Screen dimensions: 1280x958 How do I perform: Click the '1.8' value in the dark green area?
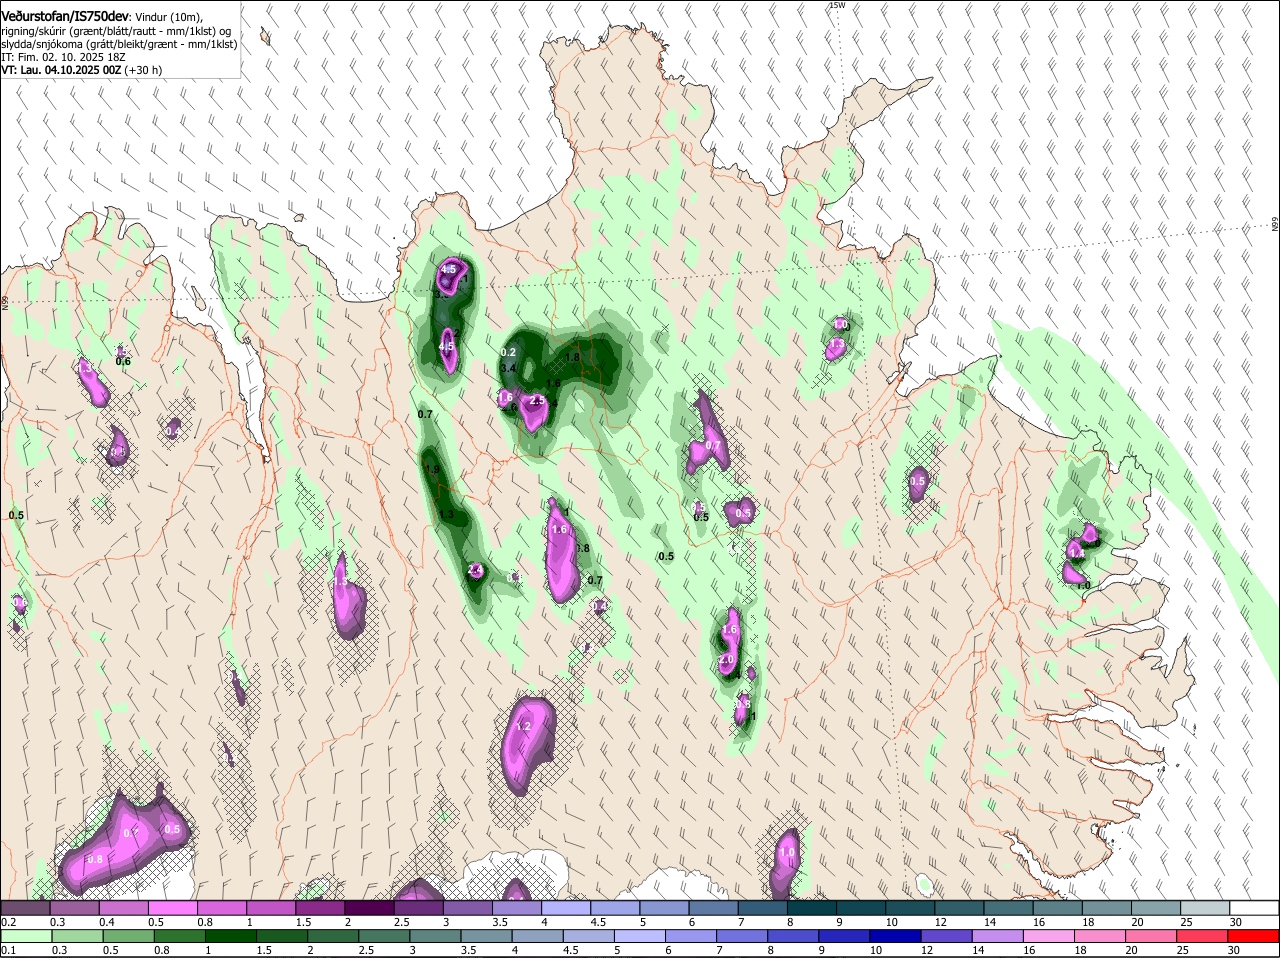tap(573, 357)
